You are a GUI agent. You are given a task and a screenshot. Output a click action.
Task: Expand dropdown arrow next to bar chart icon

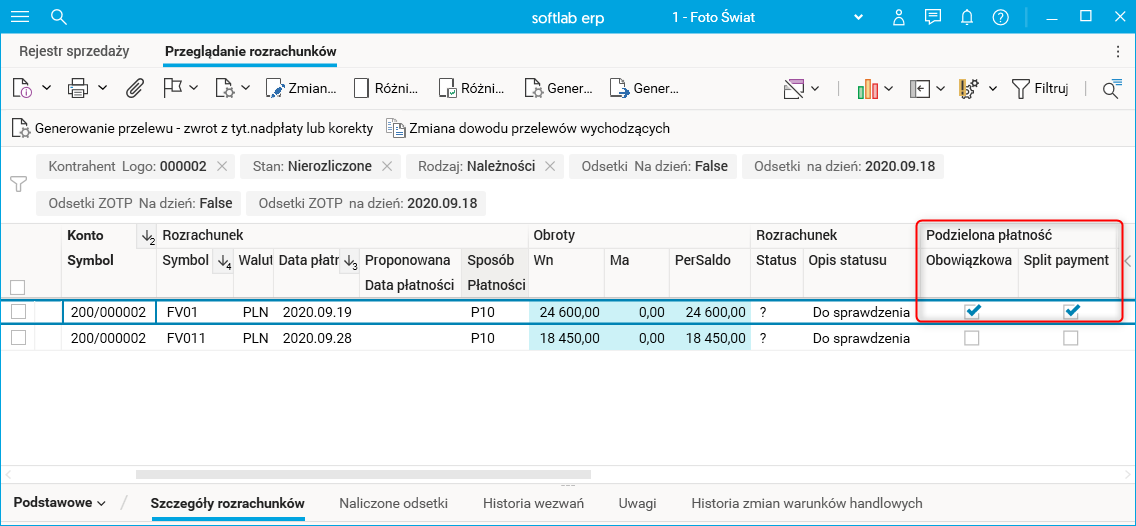pos(888,88)
